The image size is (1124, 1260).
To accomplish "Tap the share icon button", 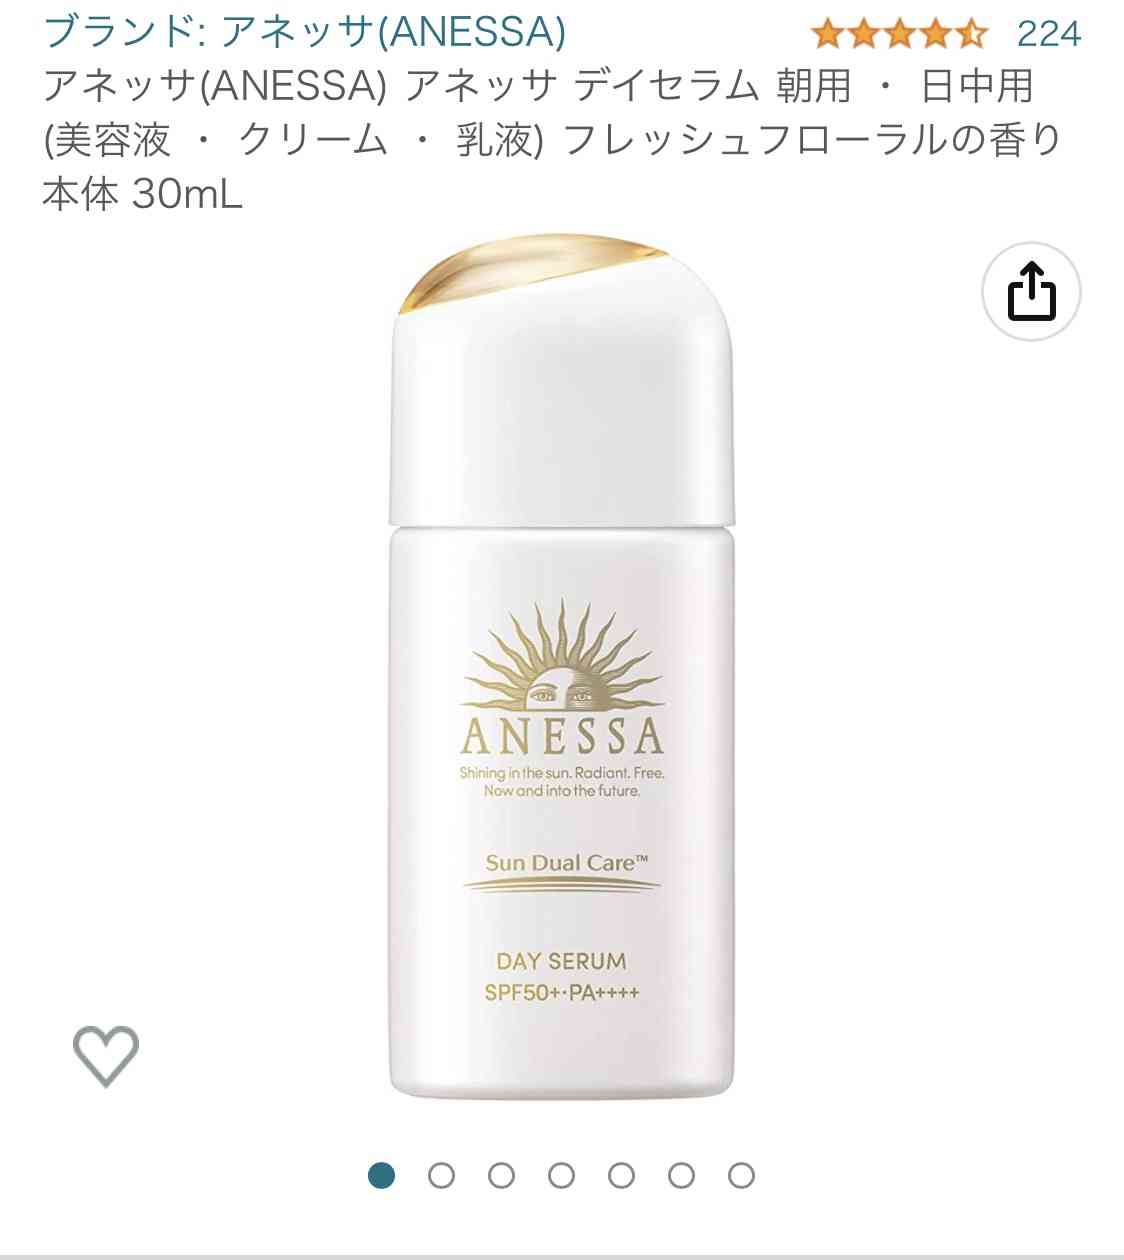I will (1031, 291).
